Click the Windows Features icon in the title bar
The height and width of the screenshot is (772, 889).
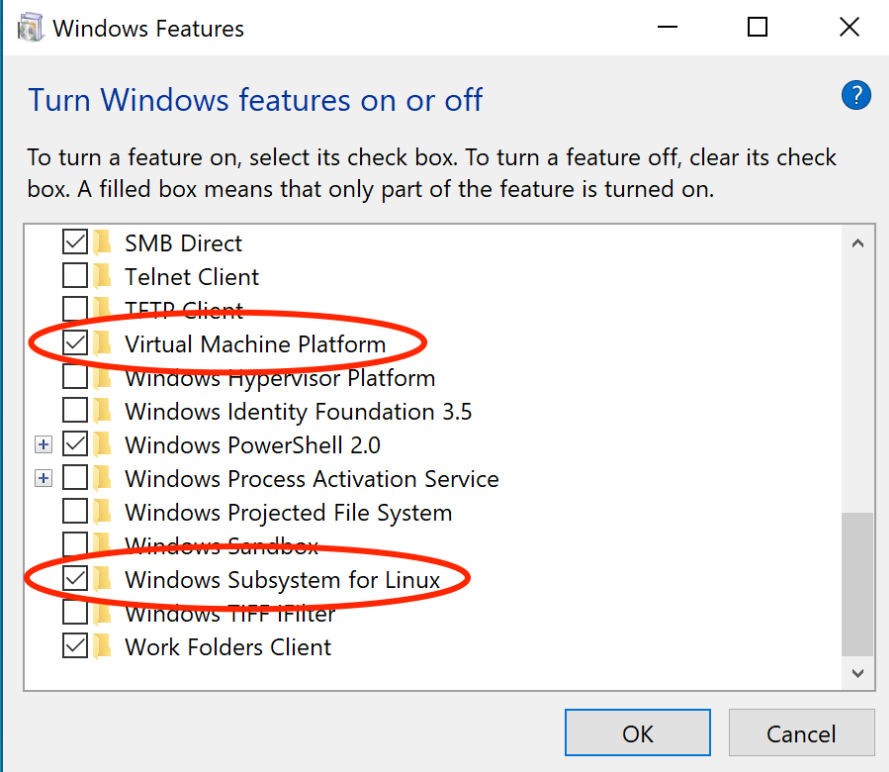[30, 27]
